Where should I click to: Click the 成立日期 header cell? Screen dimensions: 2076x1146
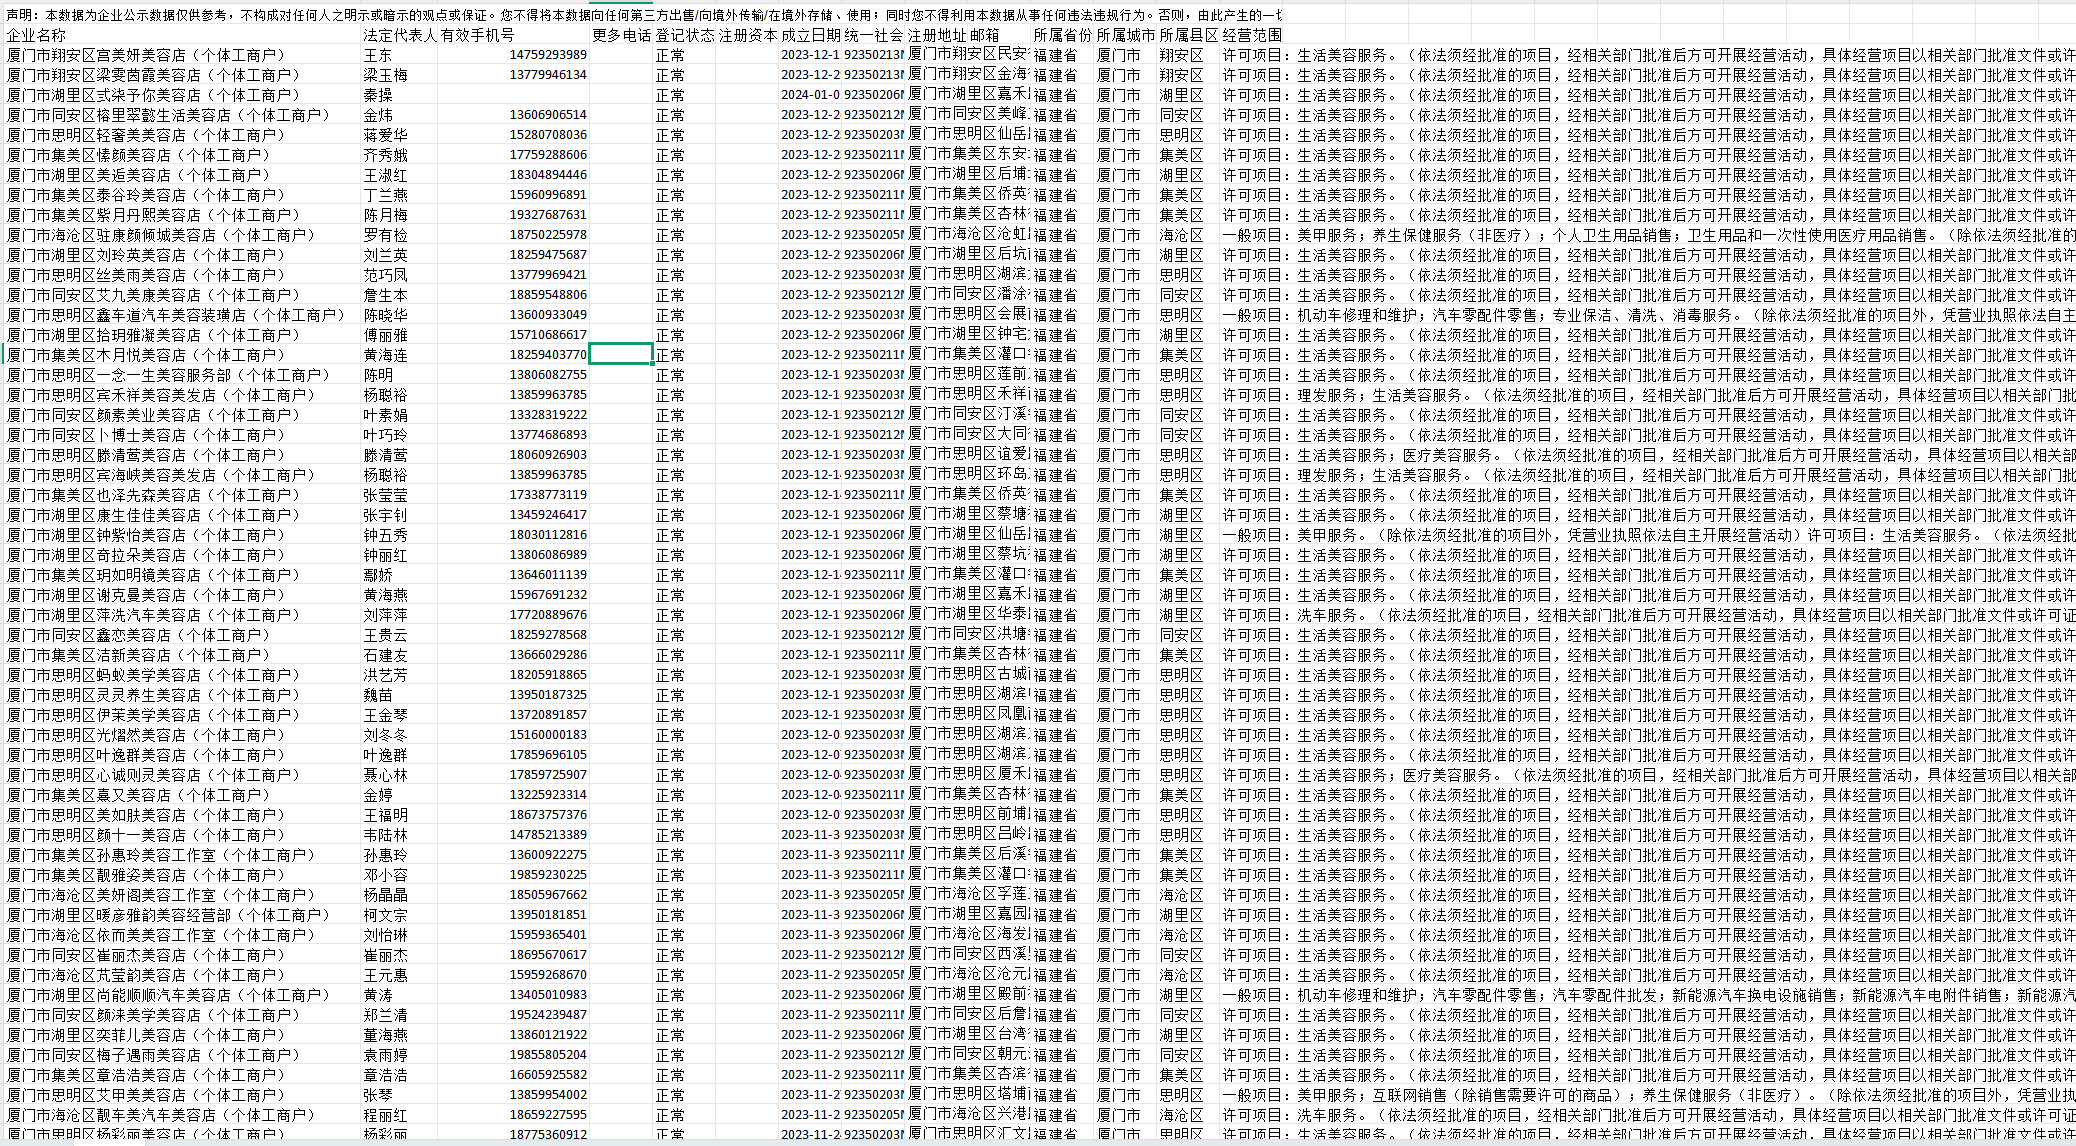pyautogui.click(x=809, y=35)
